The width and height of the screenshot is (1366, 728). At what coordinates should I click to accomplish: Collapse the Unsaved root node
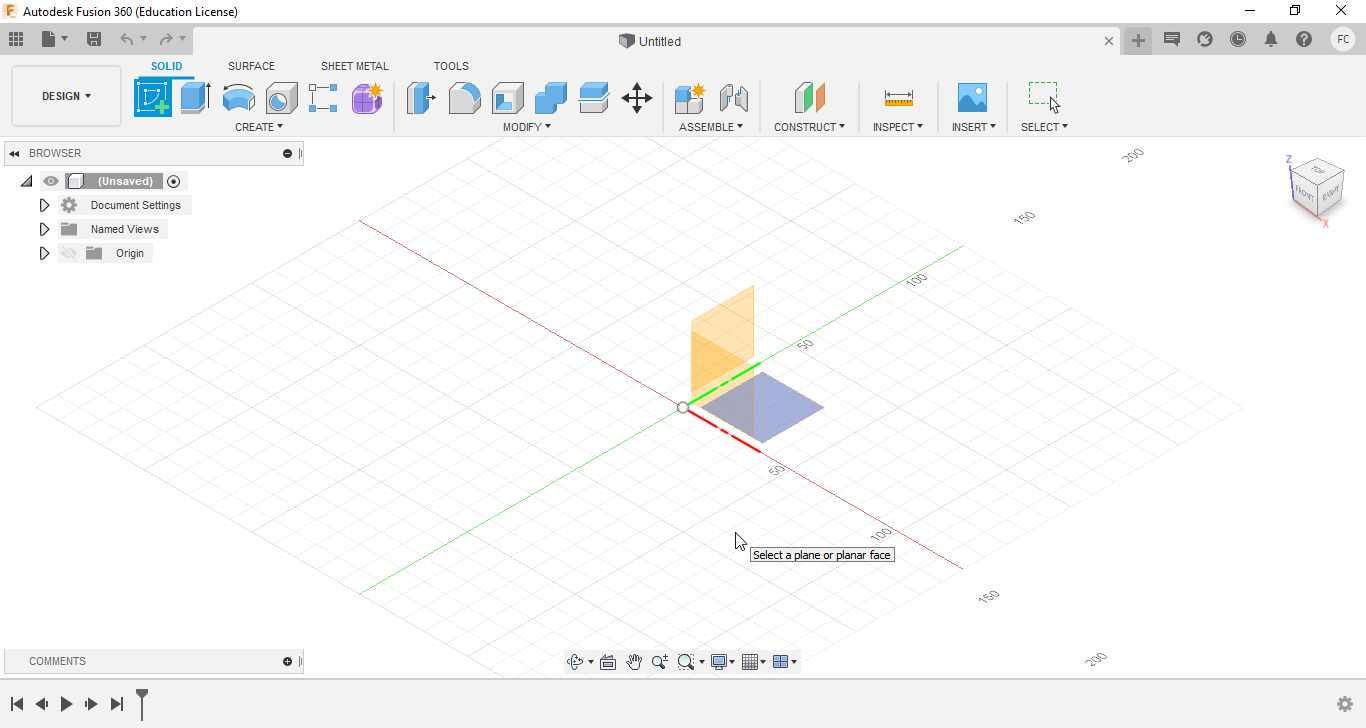(x=26, y=181)
